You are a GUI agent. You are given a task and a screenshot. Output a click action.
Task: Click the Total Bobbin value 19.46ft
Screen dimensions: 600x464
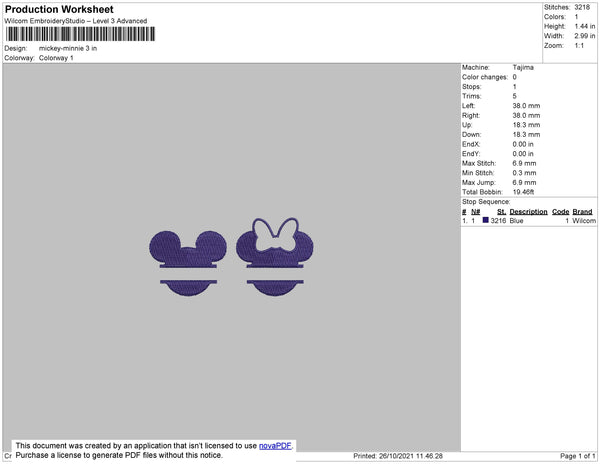click(x=523, y=192)
